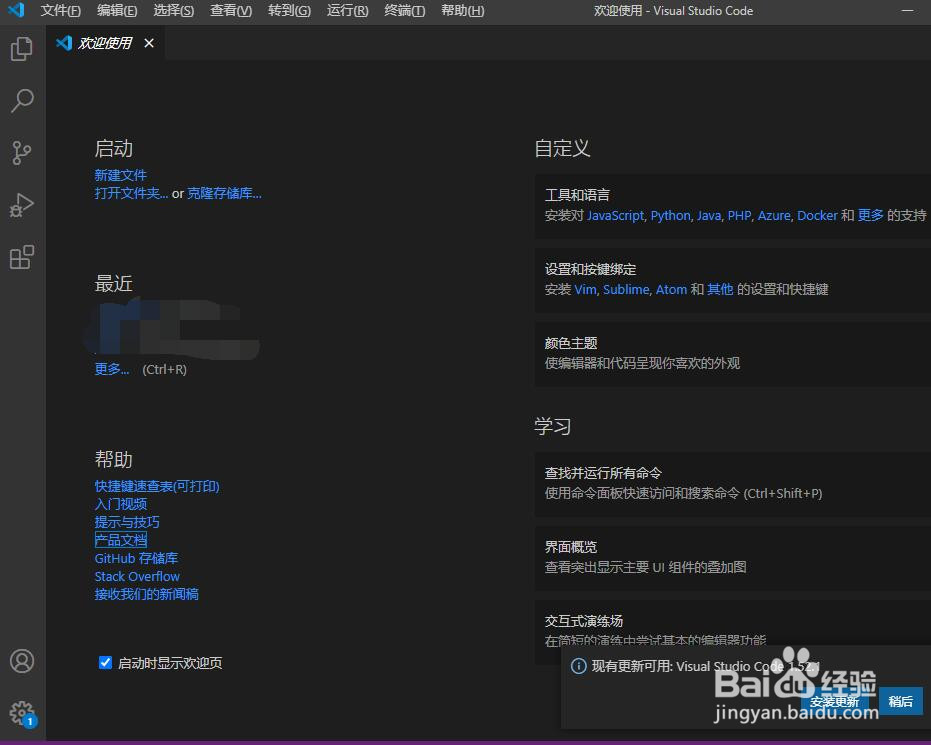This screenshot has height=745, width=931.
Task: Open the 查看(V) menu
Action: pyautogui.click(x=231, y=11)
